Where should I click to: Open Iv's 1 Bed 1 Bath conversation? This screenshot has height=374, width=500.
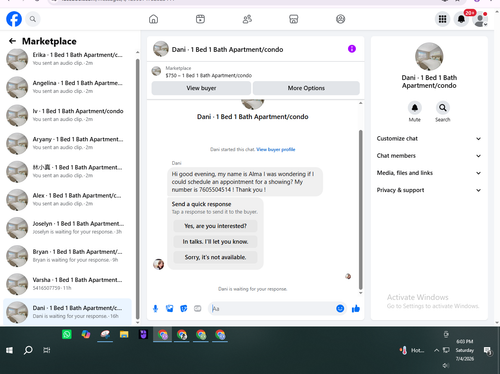click(x=67, y=115)
